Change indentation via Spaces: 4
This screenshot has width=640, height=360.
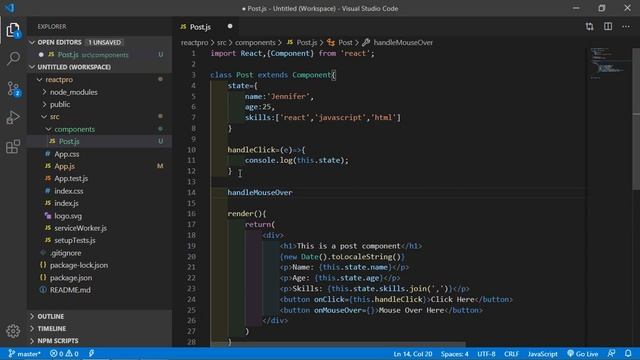pos(454,354)
